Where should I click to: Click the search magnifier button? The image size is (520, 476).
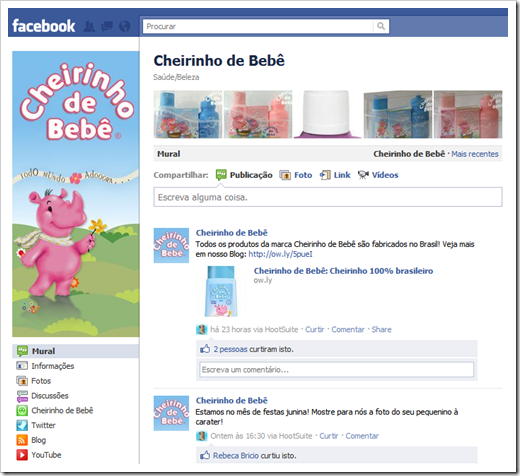pos(381,26)
